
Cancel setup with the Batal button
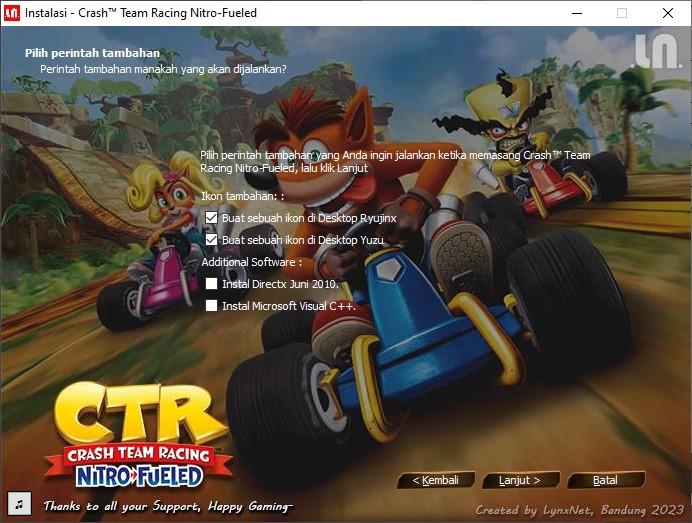click(605, 480)
